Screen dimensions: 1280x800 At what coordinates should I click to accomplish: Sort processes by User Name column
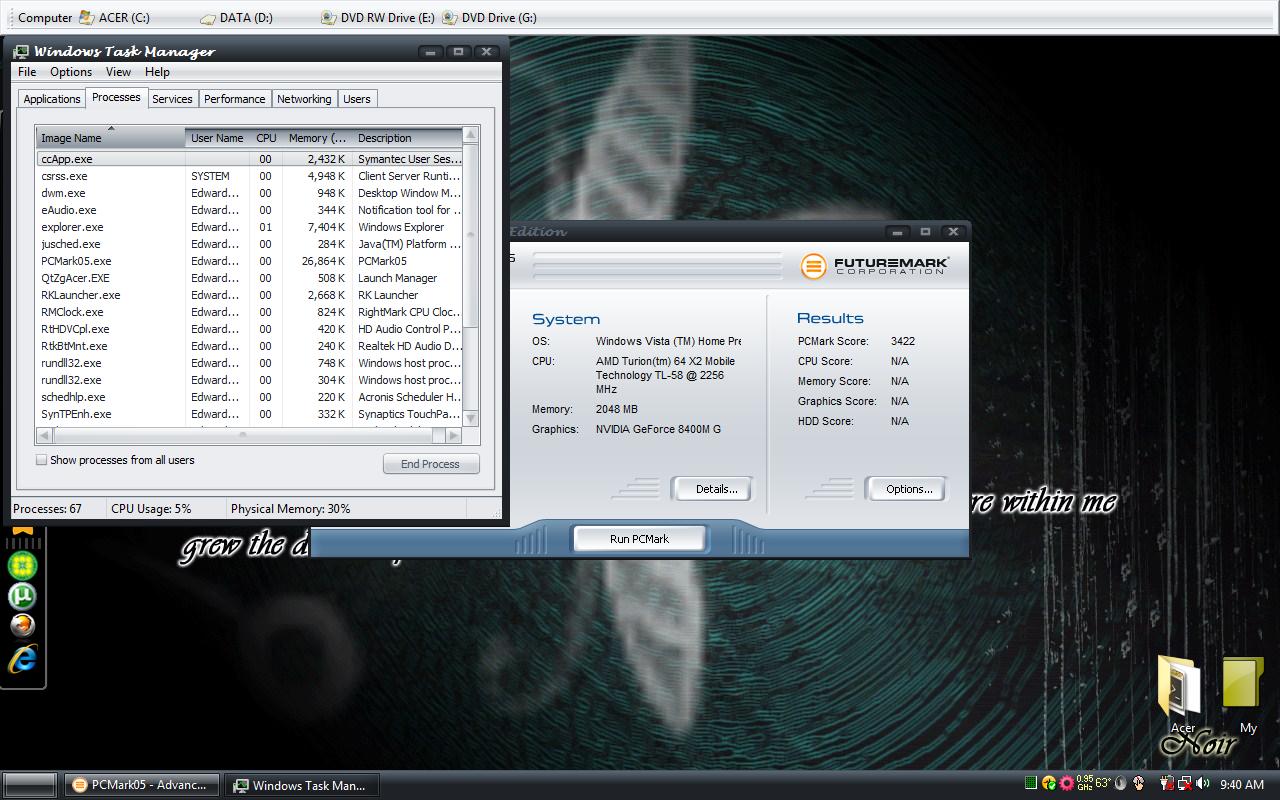217,138
